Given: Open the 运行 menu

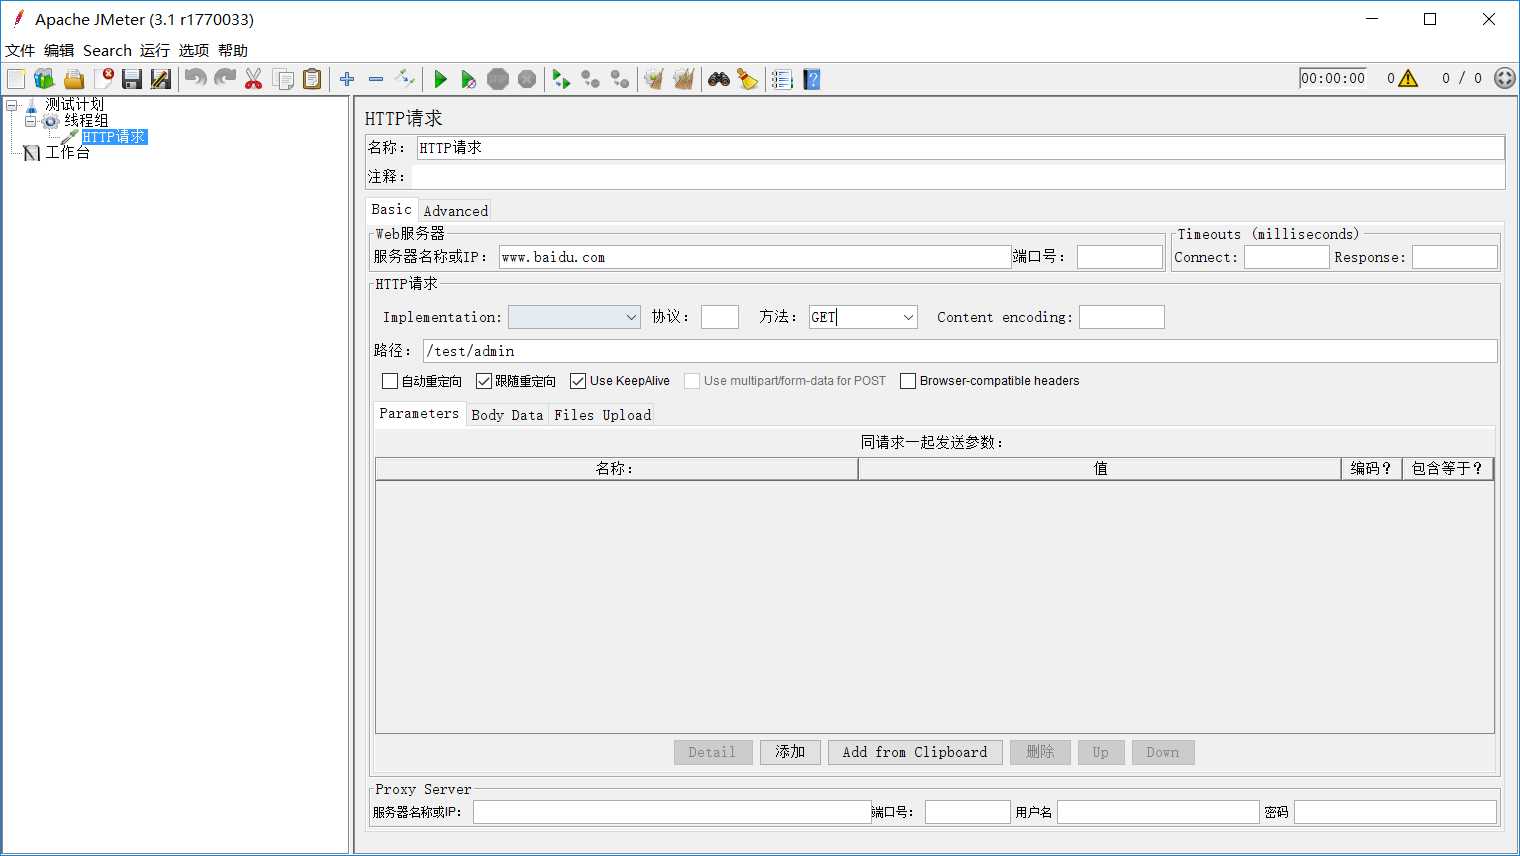Looking at the screenshot, I should click(x=155, y=50).
